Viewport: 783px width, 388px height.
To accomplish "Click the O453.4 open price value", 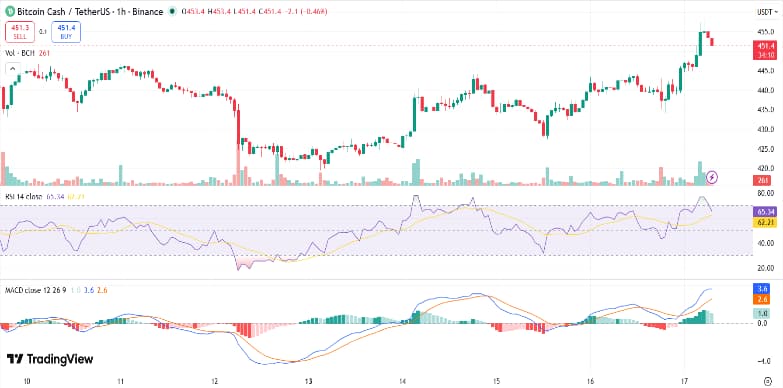I will tap(193, 11).
